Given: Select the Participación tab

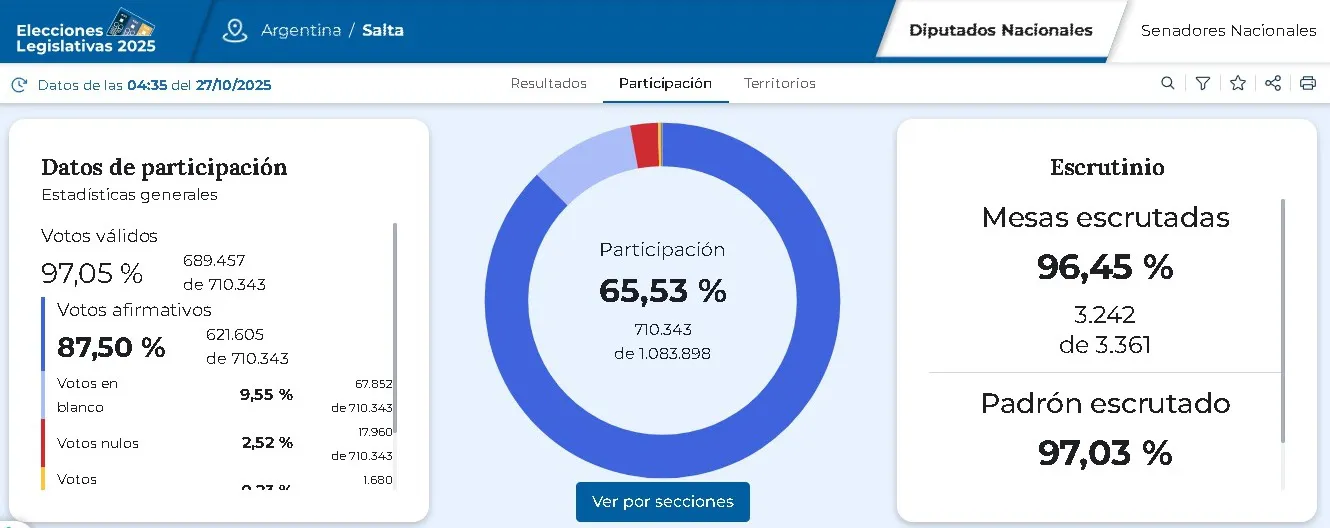Looking at the screenshot, I should tap(665, 84).
